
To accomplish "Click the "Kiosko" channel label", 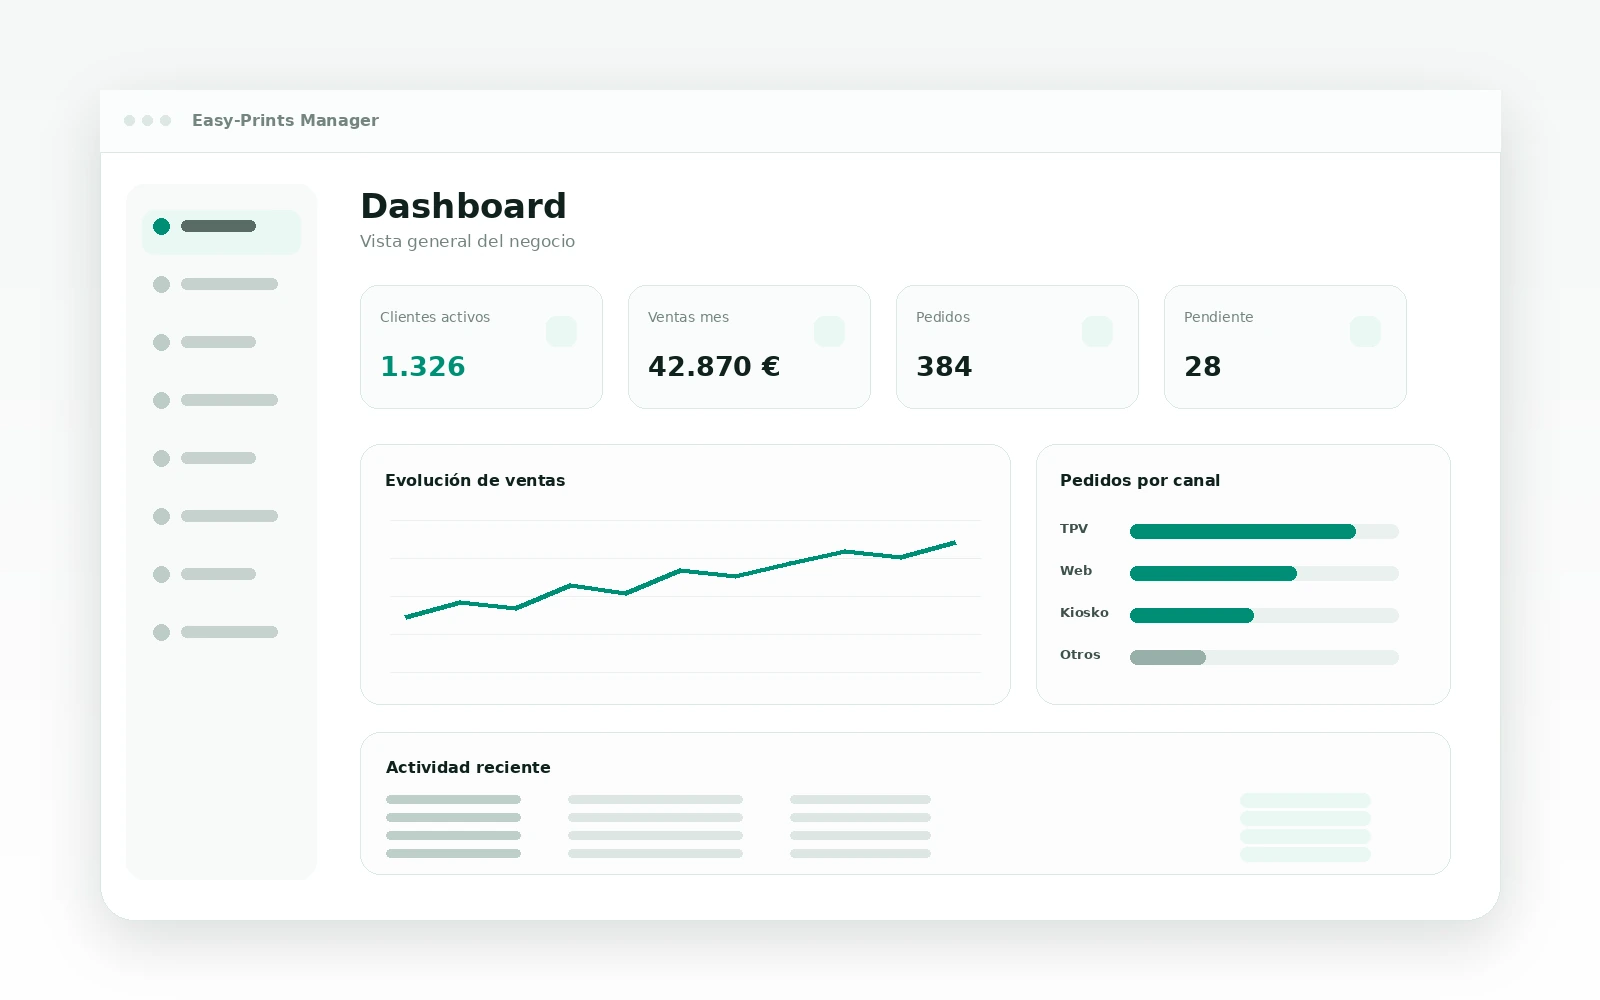I will click(x=1084, y=613).
